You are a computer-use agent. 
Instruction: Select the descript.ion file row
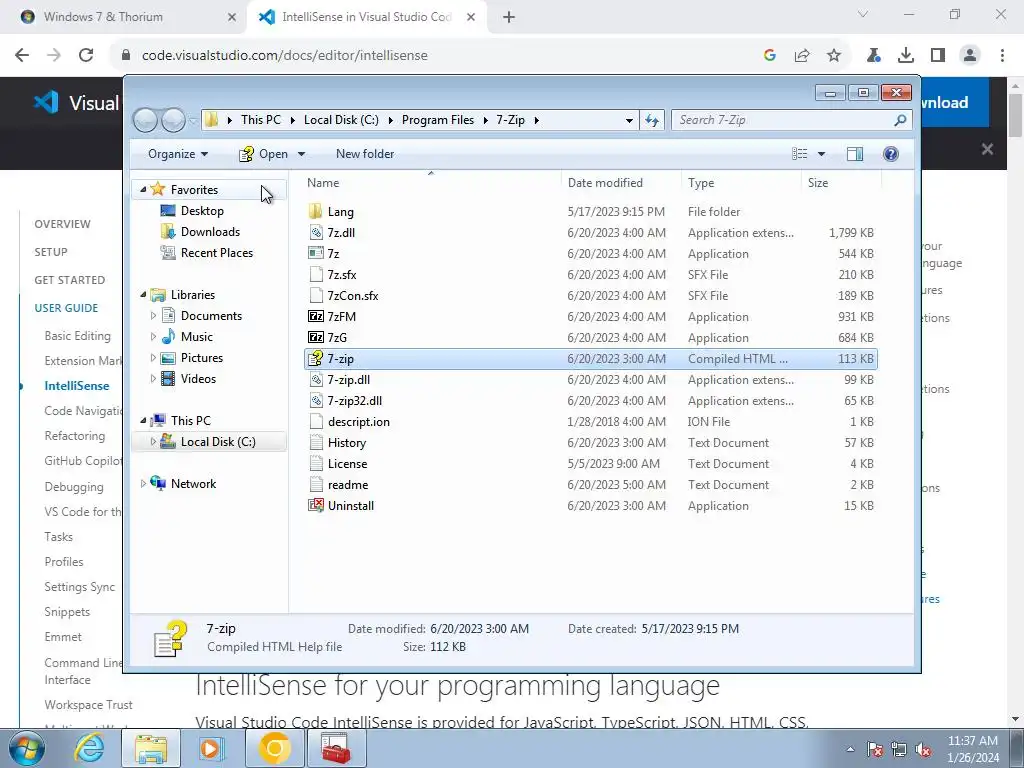click(590, 422)
